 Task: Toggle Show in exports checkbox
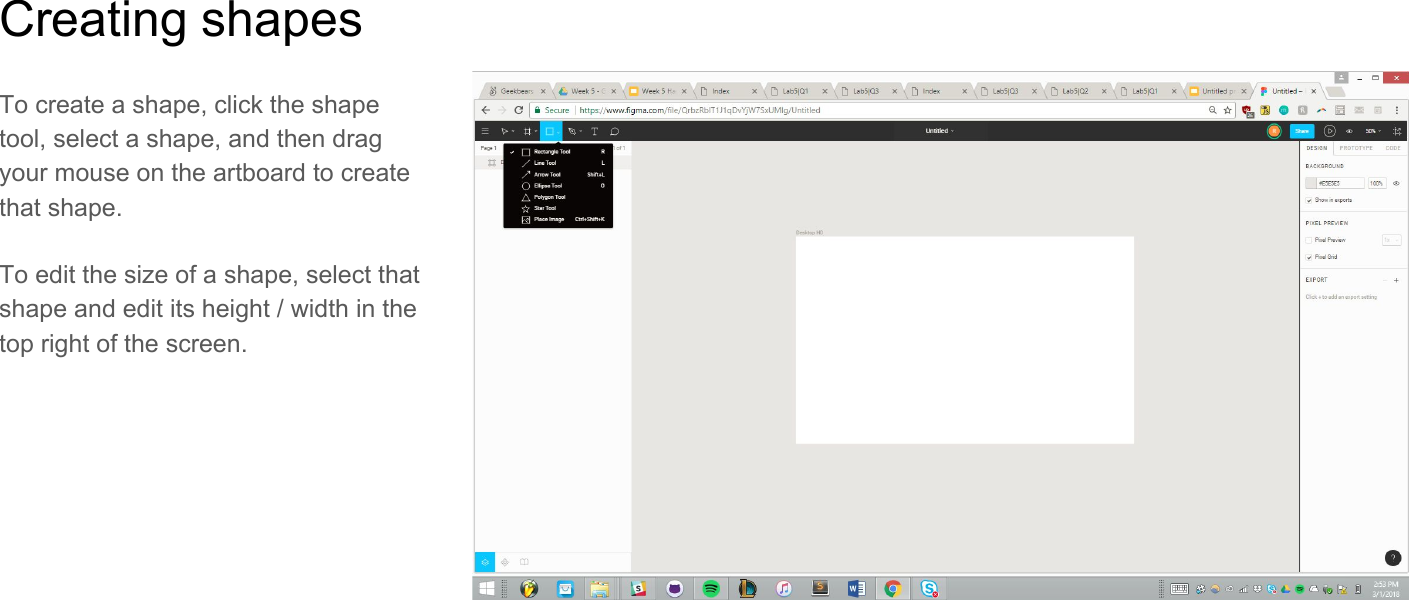1309,200
